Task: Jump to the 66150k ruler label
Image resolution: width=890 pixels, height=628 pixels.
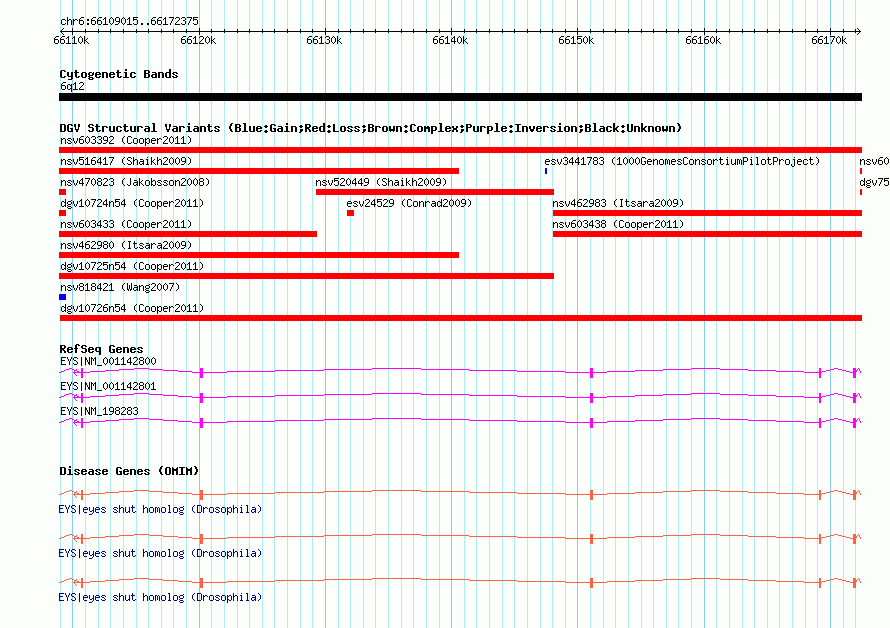Action: [576, 40]
